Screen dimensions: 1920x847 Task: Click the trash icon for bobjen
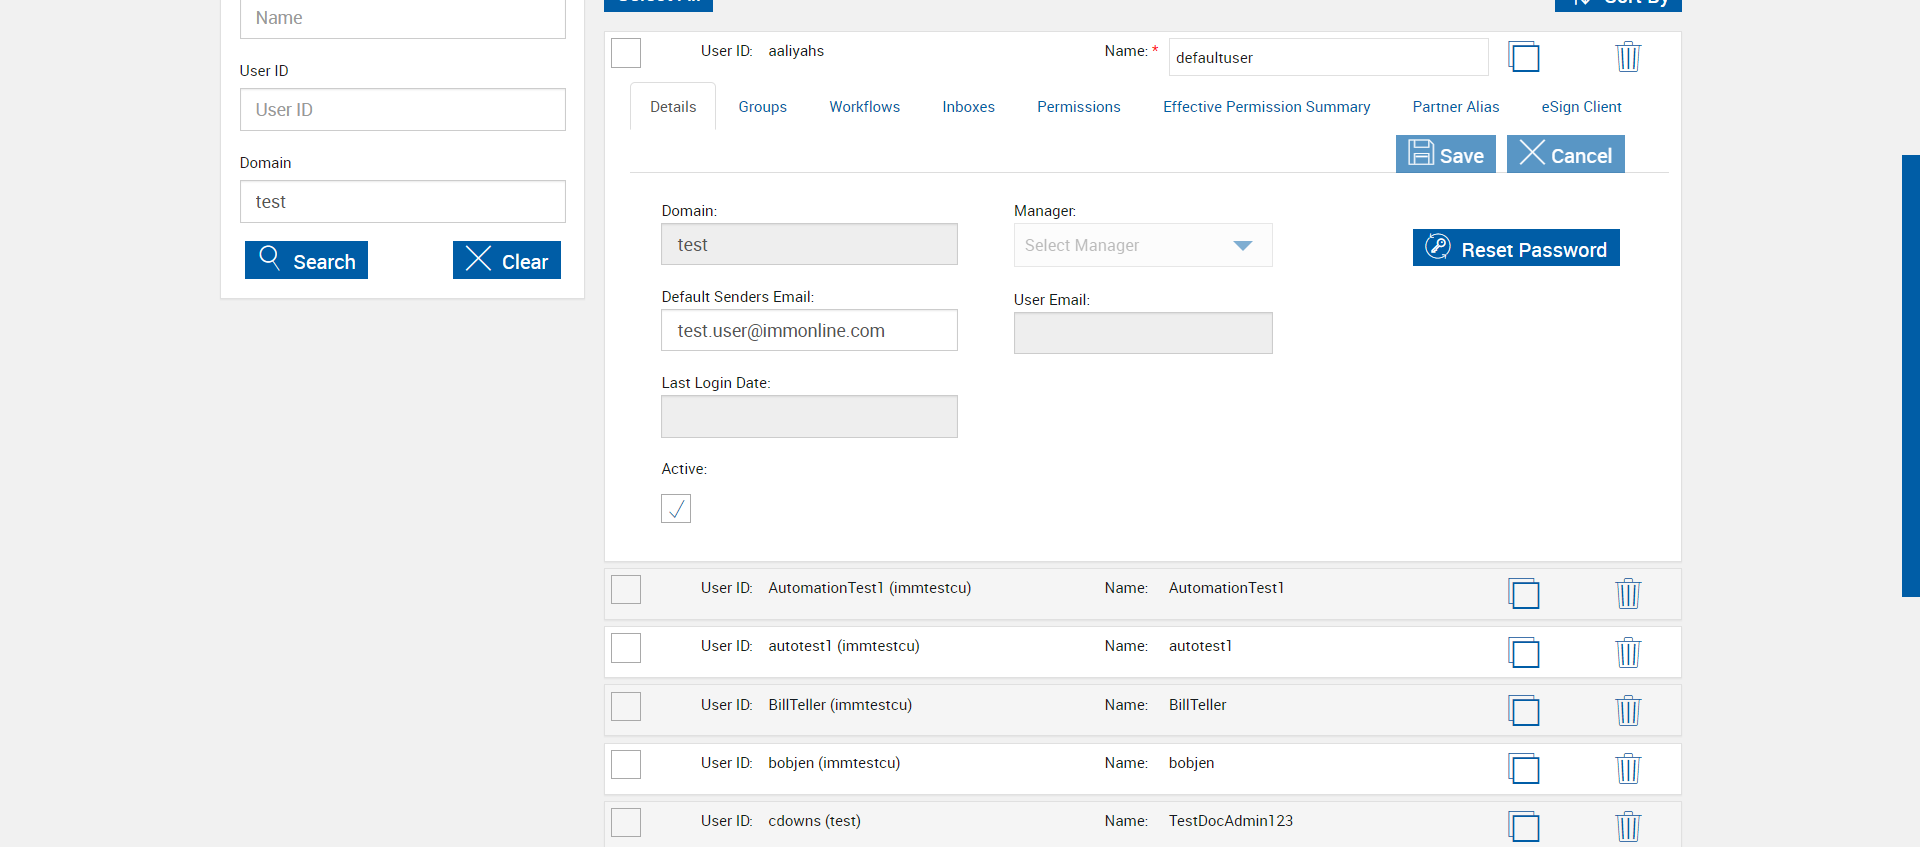pyautogui.click(x=1628, y=769)
